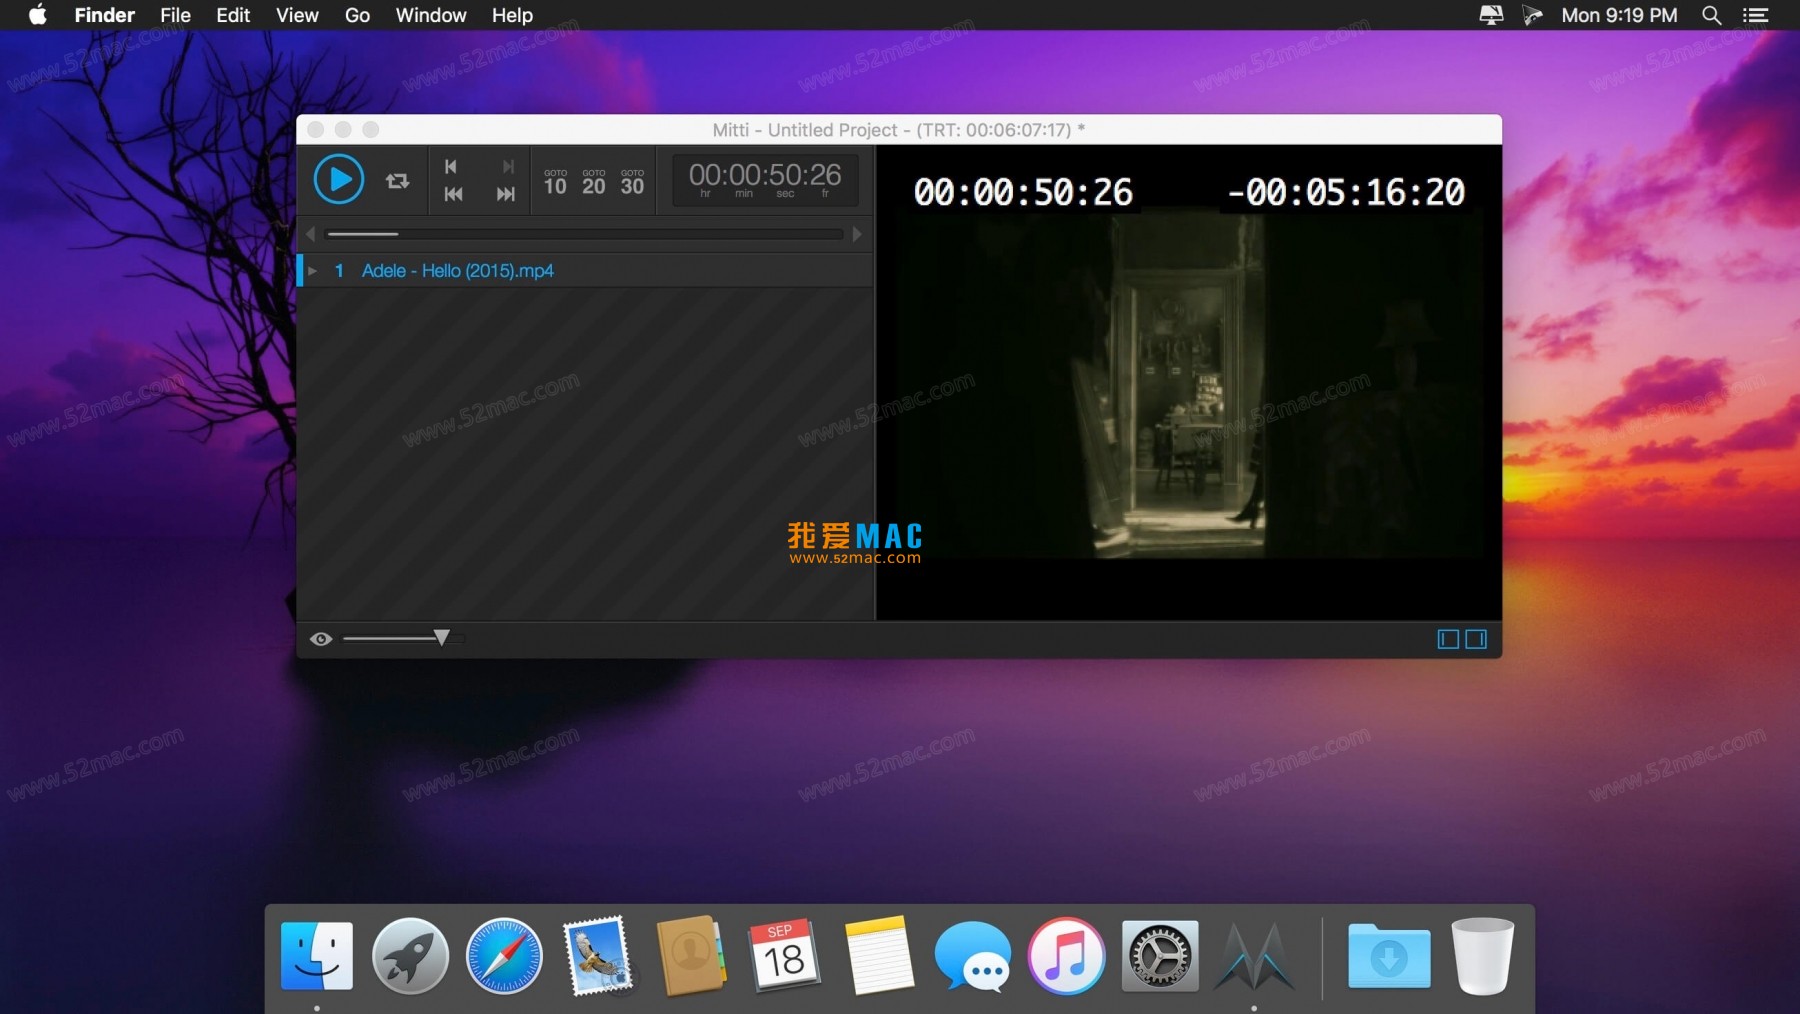This screenshot has height=1014, width=1800.
Task: Adjust the preview opacity slider handle
Action: [x=442, y=638]
